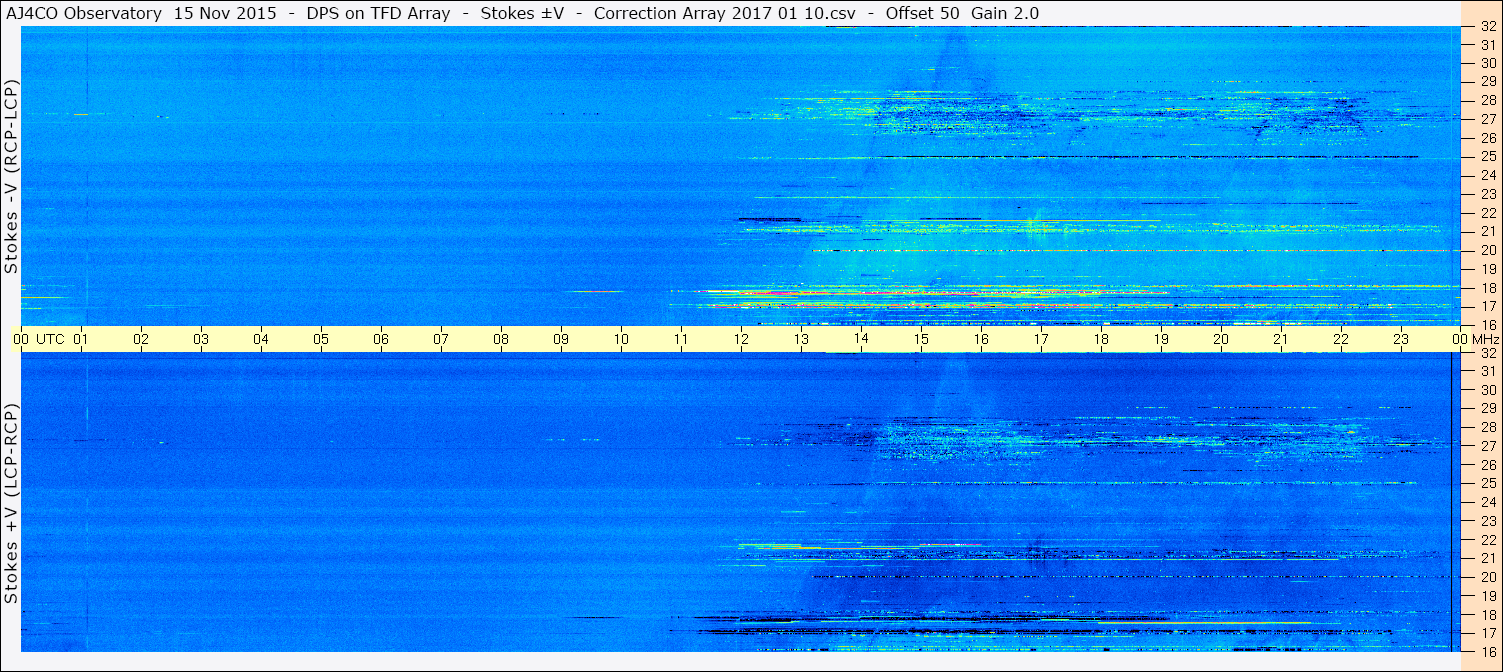Choose the 07 hour marker on time bar

(441, 339)
